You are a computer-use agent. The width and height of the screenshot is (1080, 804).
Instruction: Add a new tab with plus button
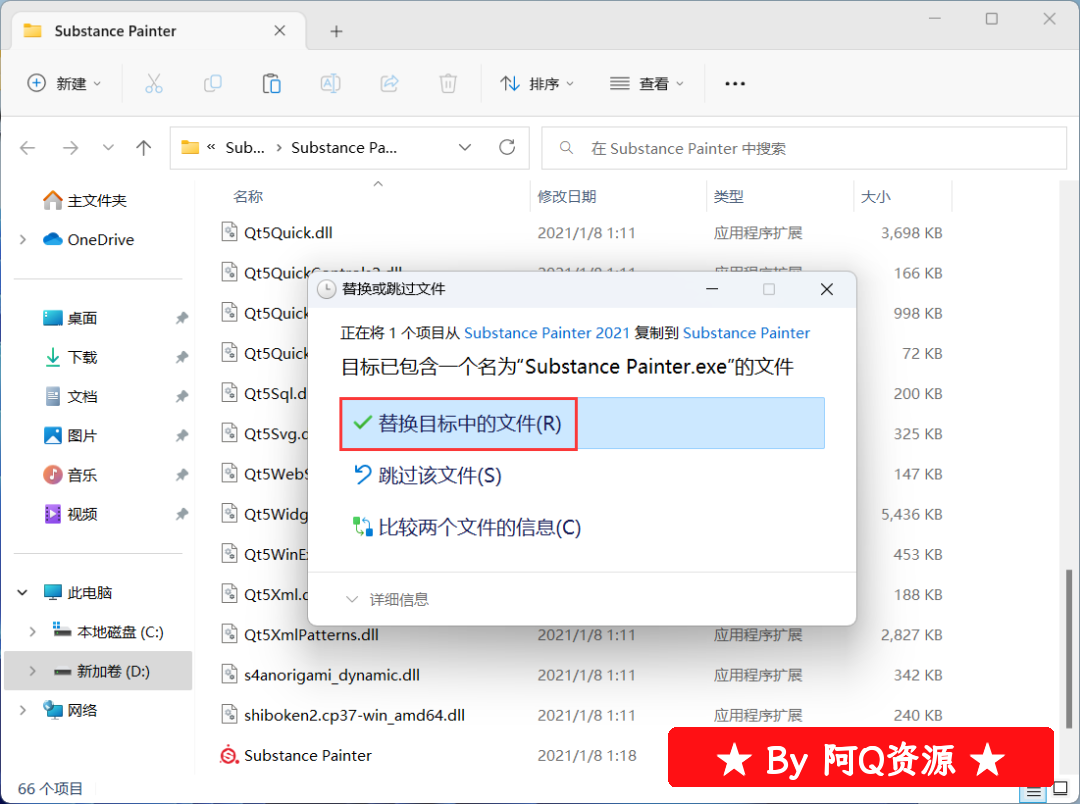pos(336,31)
